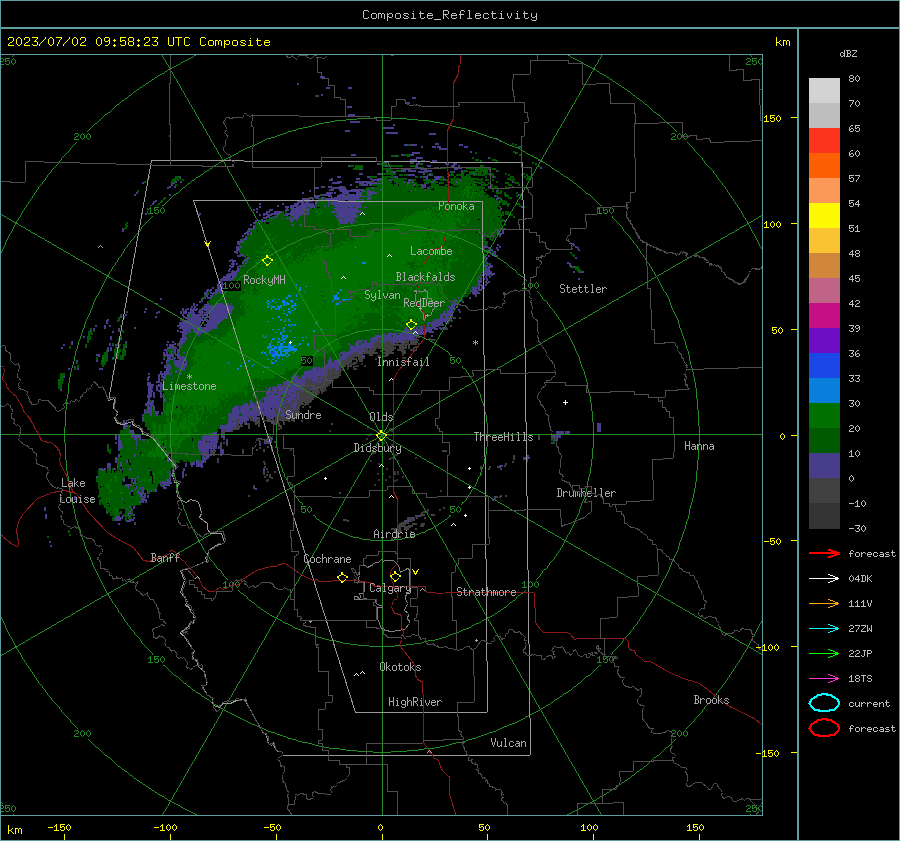Click the Banff label
Image resolution: width=900 pixels, height=841 pixels.
click(x=165, y=557)
